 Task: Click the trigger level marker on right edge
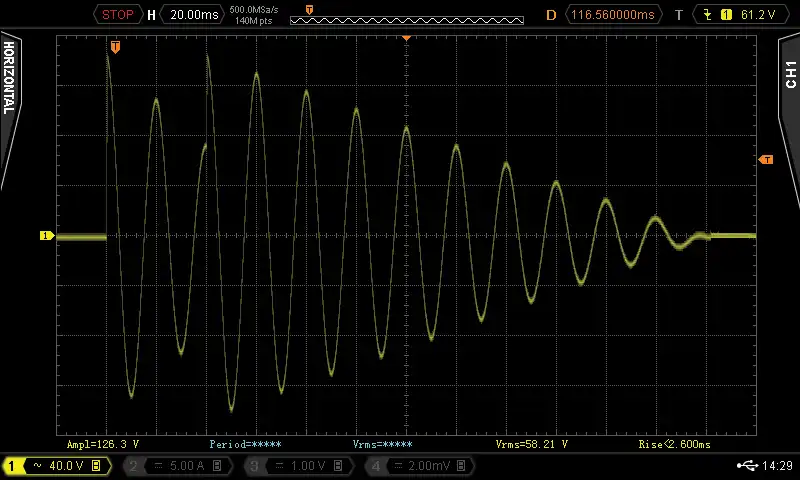click(766, 160)
